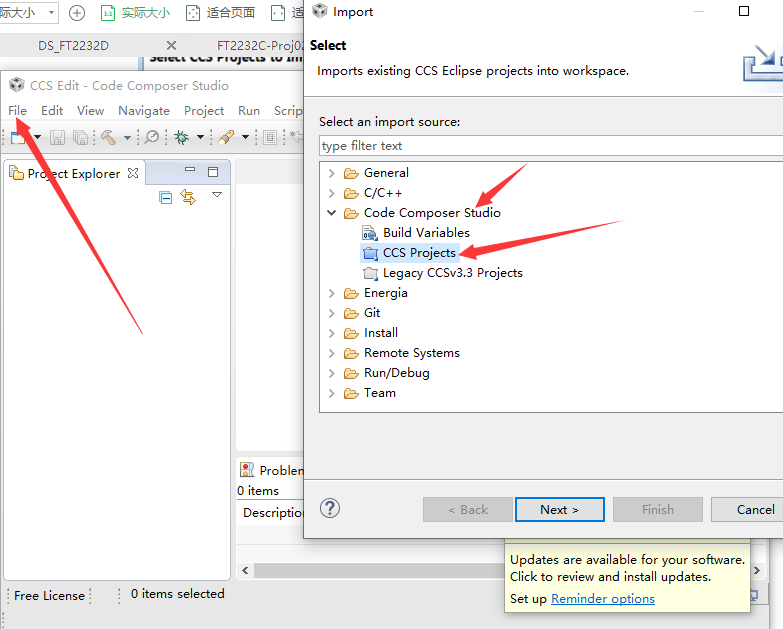Click the Save All toolbar icon

coord(80,137)
